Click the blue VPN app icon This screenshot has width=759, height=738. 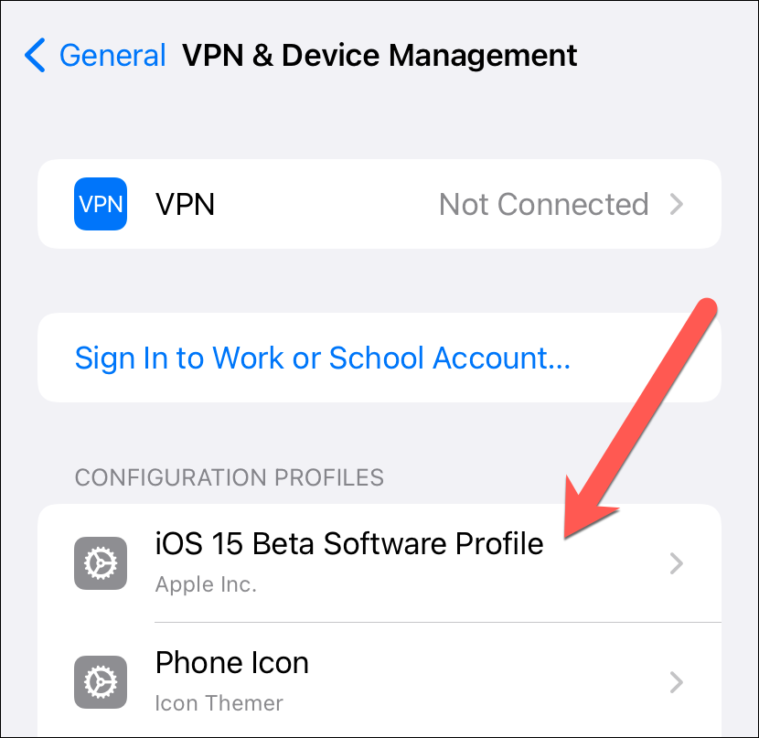pyautogui.click(x=101, y=204)
